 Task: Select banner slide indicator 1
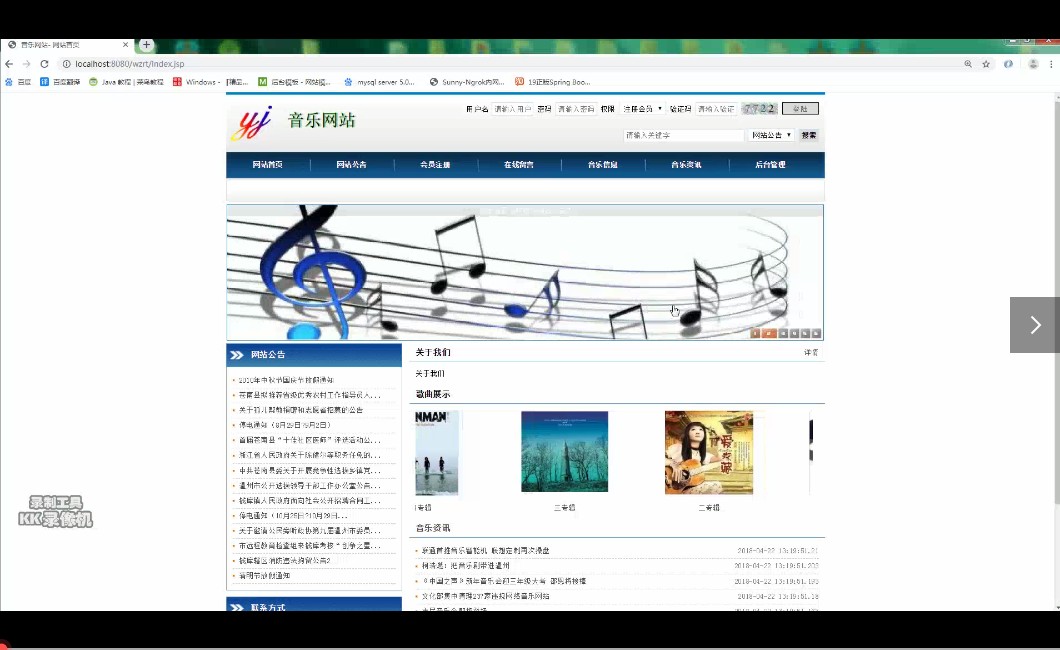(x=755, y=333)
